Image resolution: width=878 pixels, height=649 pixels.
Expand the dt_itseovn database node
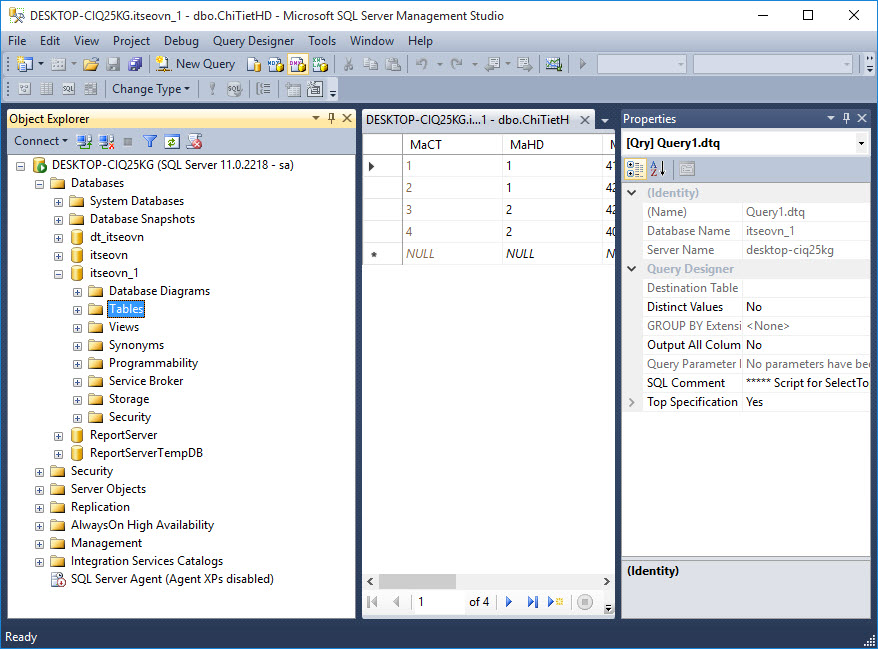[x=58, y=238]
